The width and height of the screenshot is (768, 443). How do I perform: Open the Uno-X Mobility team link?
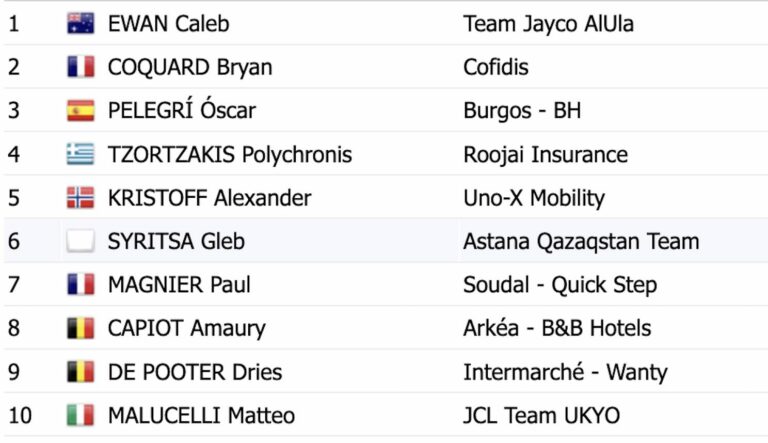coord(534,198)
